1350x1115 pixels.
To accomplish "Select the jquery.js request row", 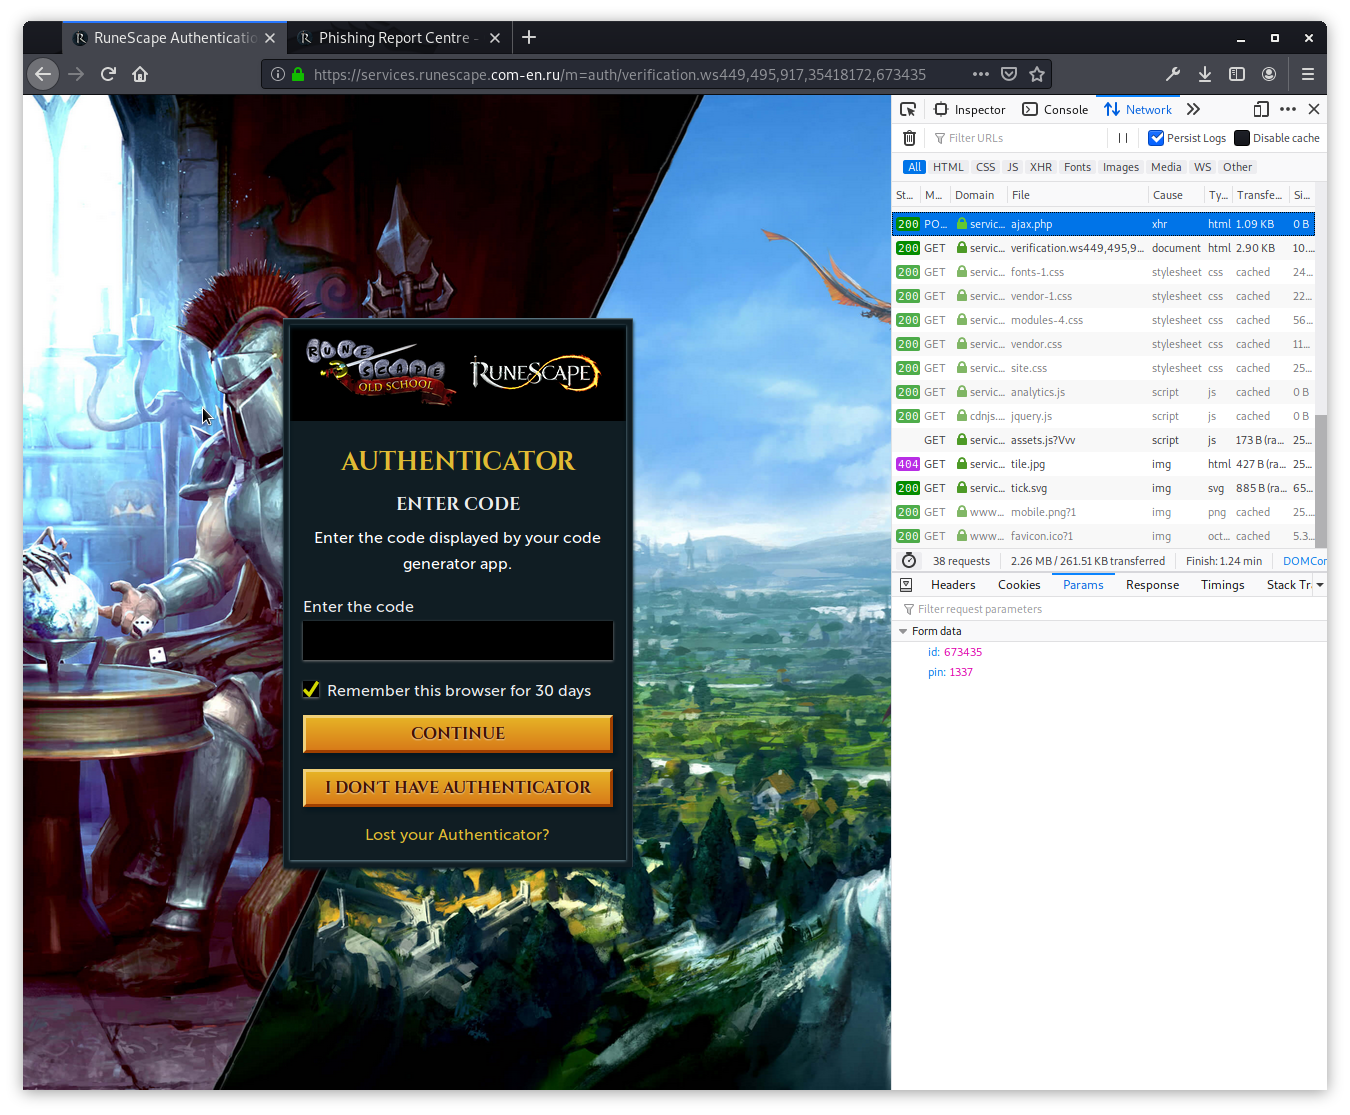I will (x=1103, y=416).
